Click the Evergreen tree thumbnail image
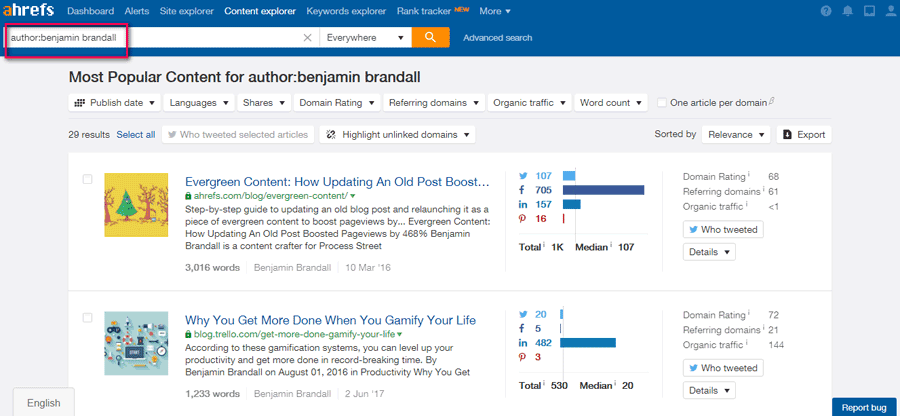This screenshot has height=416, width=900. (x=136, y=205)
